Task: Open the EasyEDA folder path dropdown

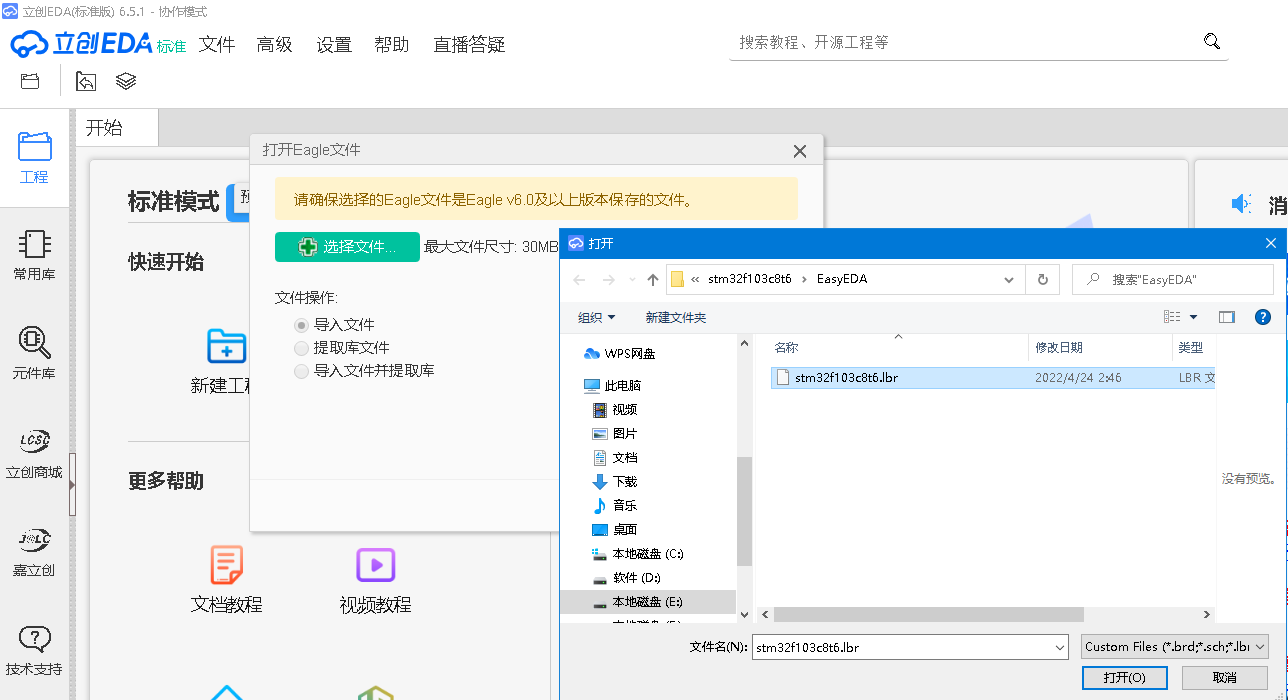Action: tap(1008, 279)
